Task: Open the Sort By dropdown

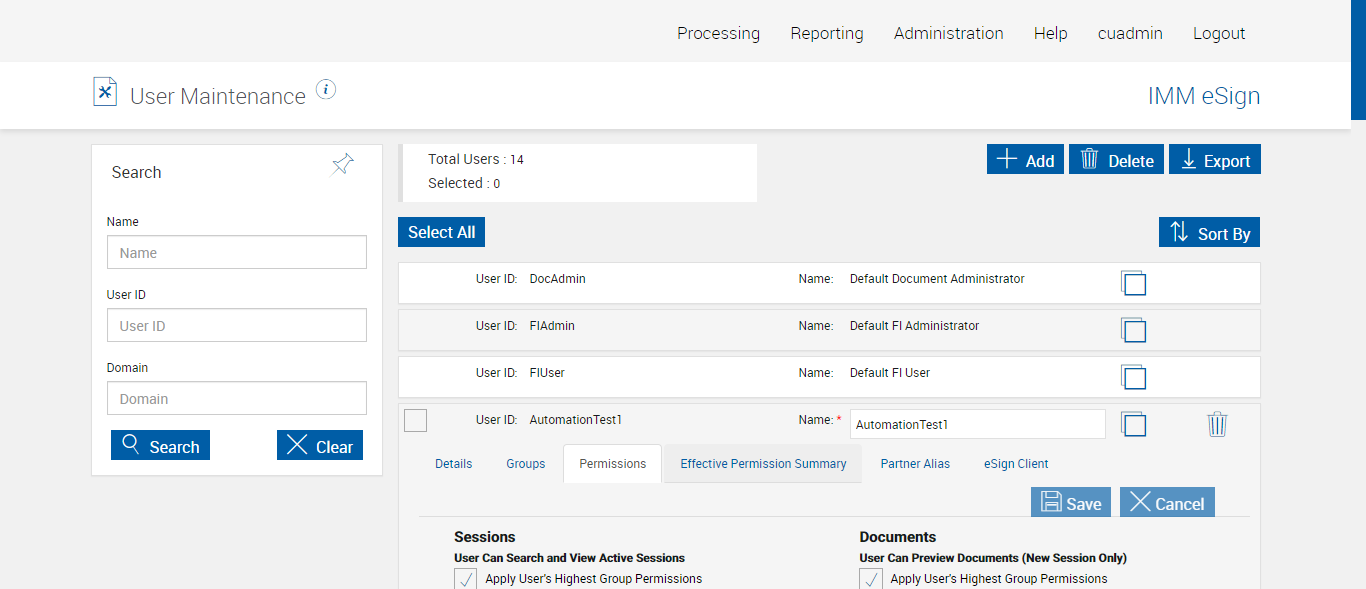Action: [x=1209, y=233]
